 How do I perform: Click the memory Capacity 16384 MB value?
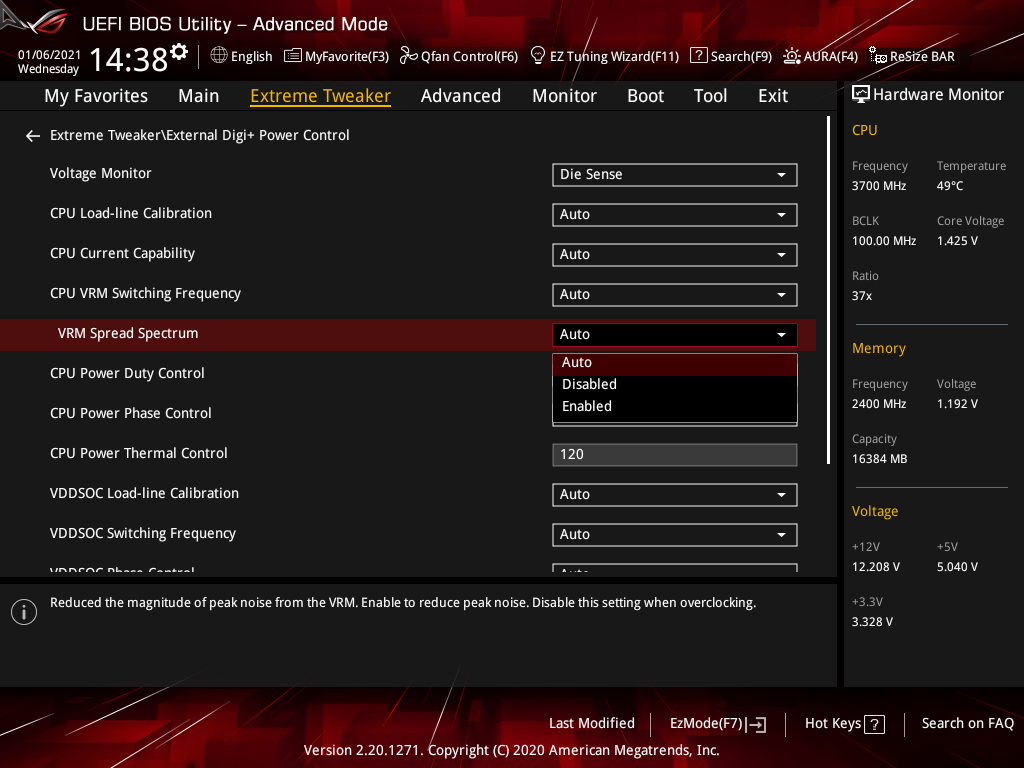879,459
